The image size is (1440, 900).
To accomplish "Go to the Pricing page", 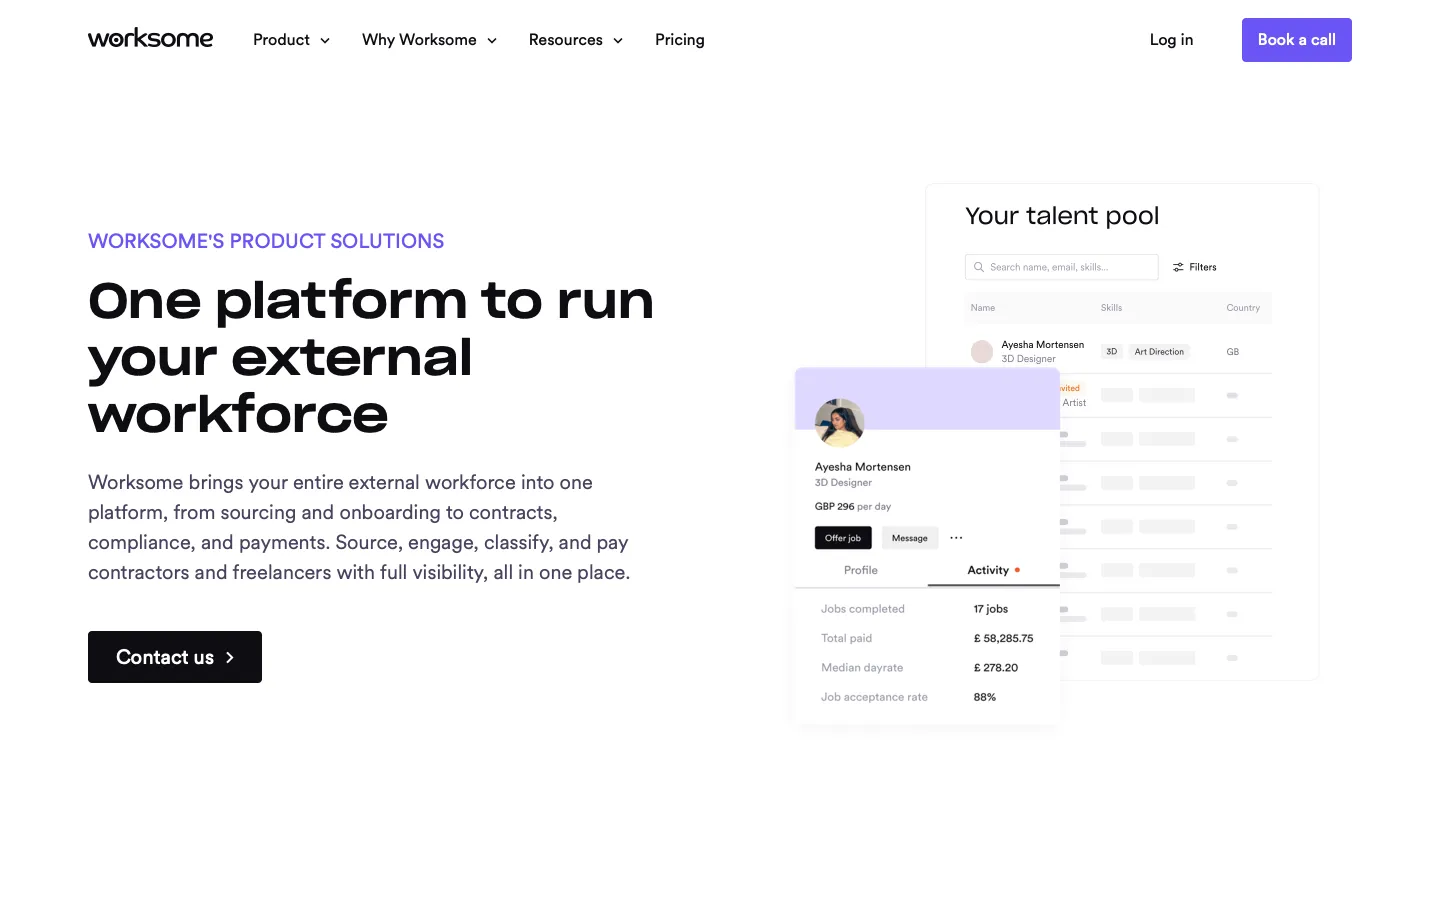I will 680,40.
